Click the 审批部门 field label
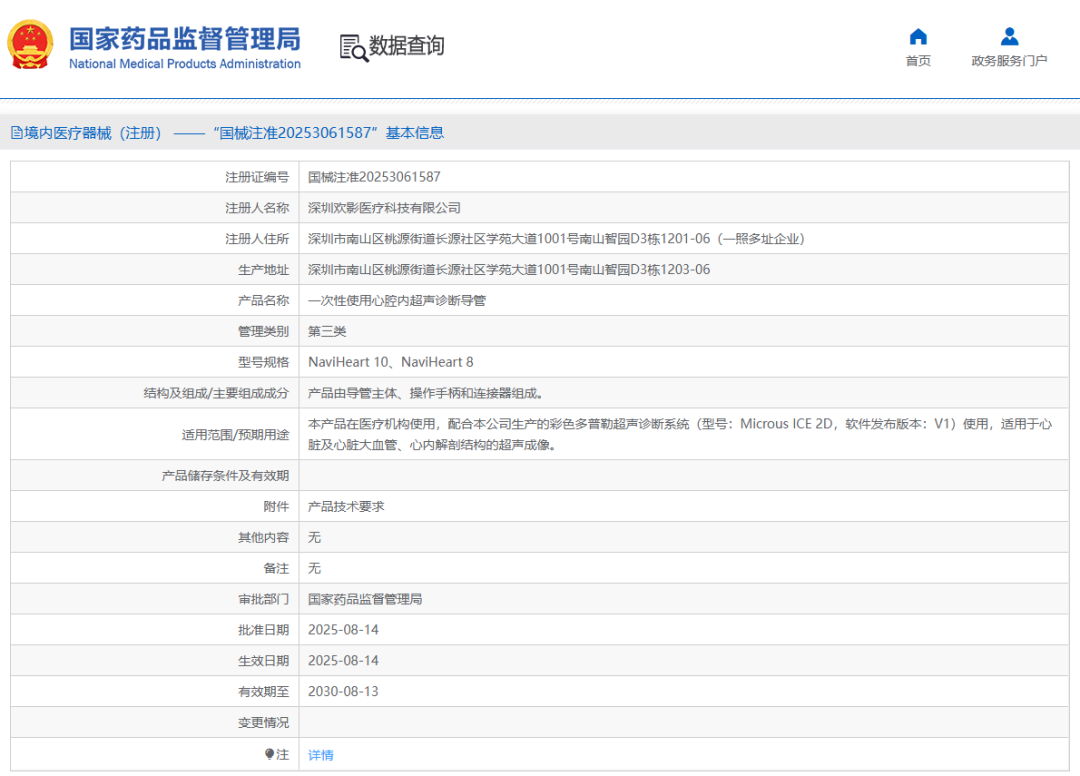 click(x=264, y=599)
